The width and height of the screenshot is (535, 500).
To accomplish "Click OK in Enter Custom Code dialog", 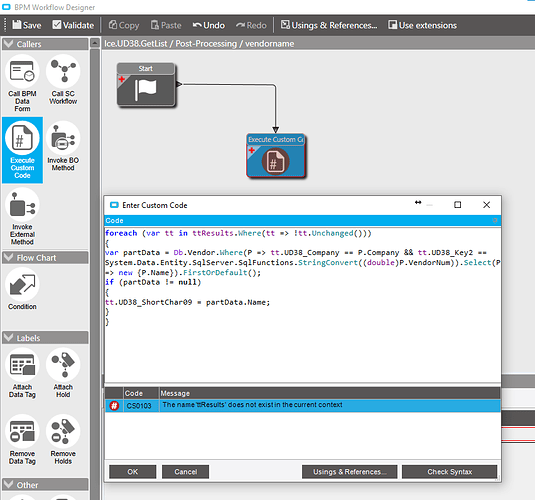I will (132, 472).
